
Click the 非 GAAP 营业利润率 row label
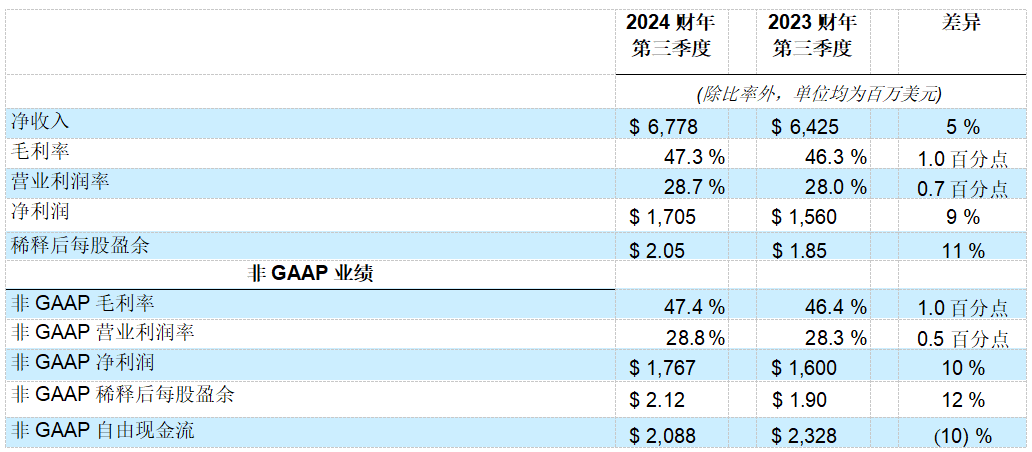[x=98, y=333]
